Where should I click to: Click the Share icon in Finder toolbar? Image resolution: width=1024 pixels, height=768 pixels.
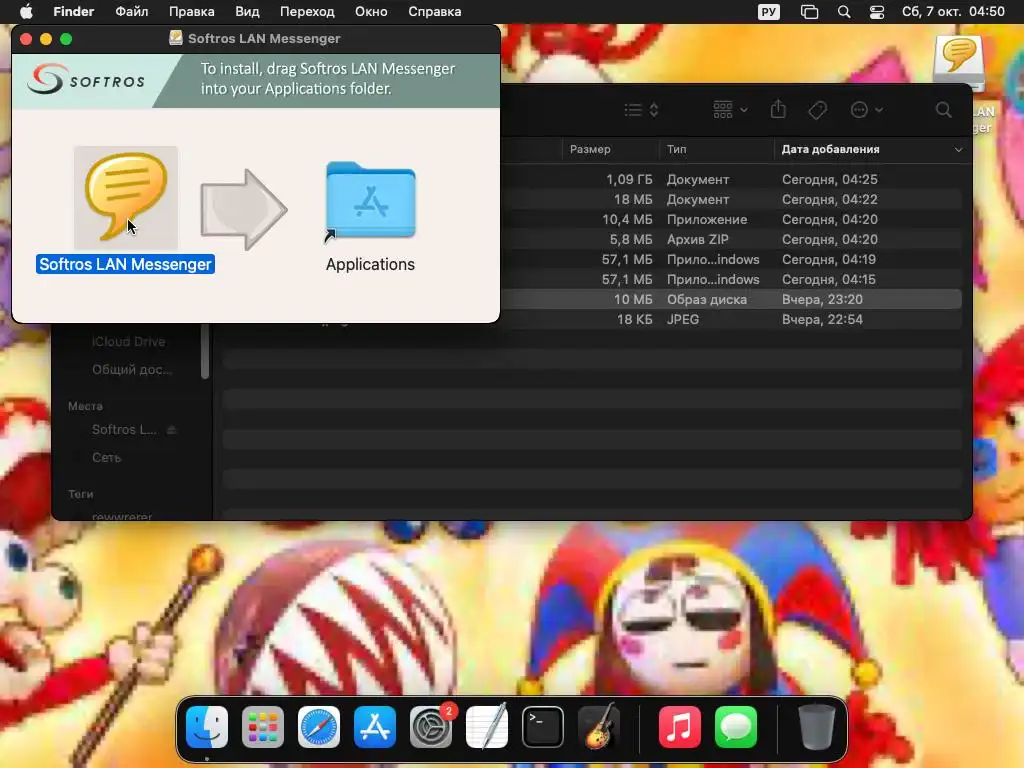tap(778, 109)
